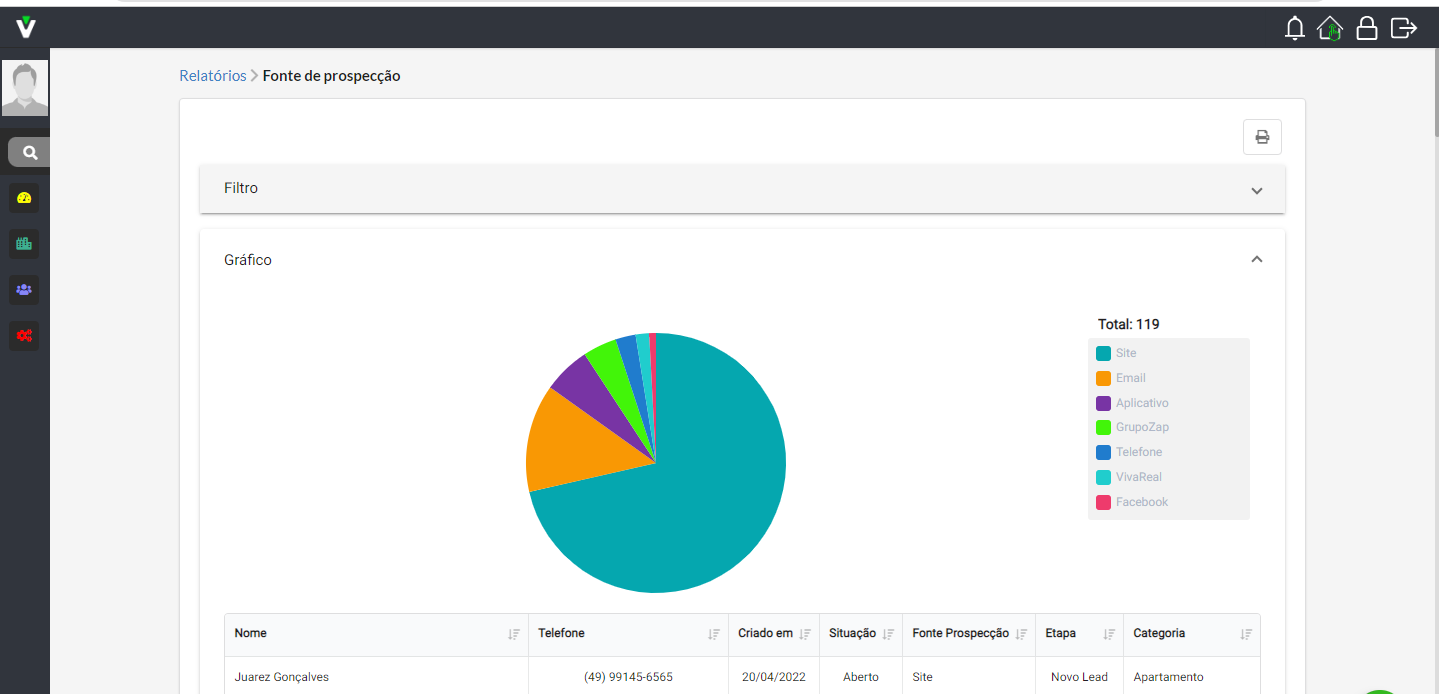Open the yellow dashboard gauge icon
The image size is (1439, 694).
point(25,198)
